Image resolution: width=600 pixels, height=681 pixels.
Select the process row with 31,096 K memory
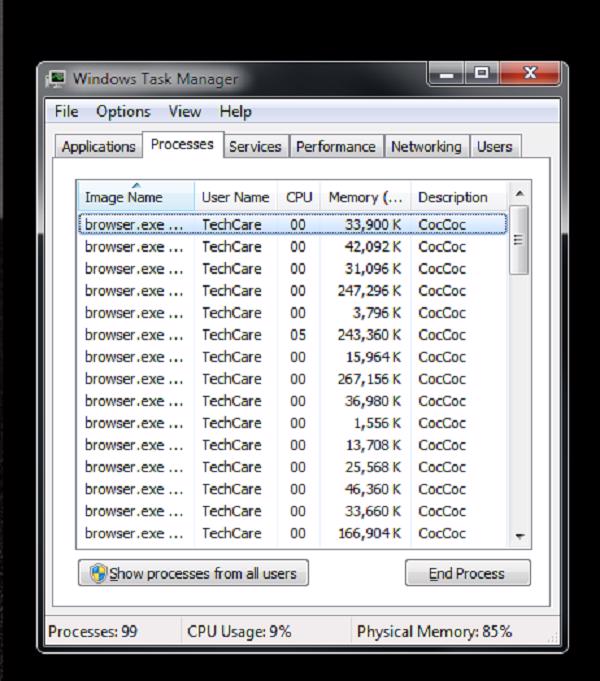292,269
